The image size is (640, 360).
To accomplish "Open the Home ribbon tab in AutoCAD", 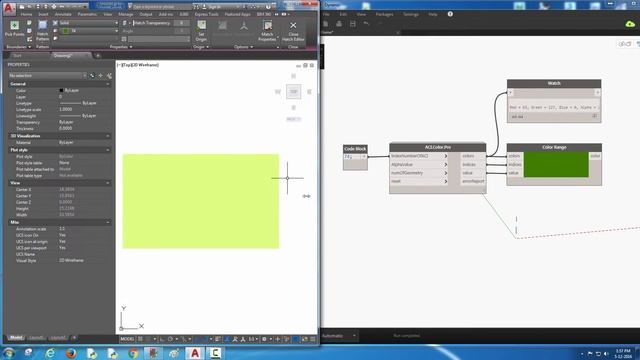I will pos(27,14).
